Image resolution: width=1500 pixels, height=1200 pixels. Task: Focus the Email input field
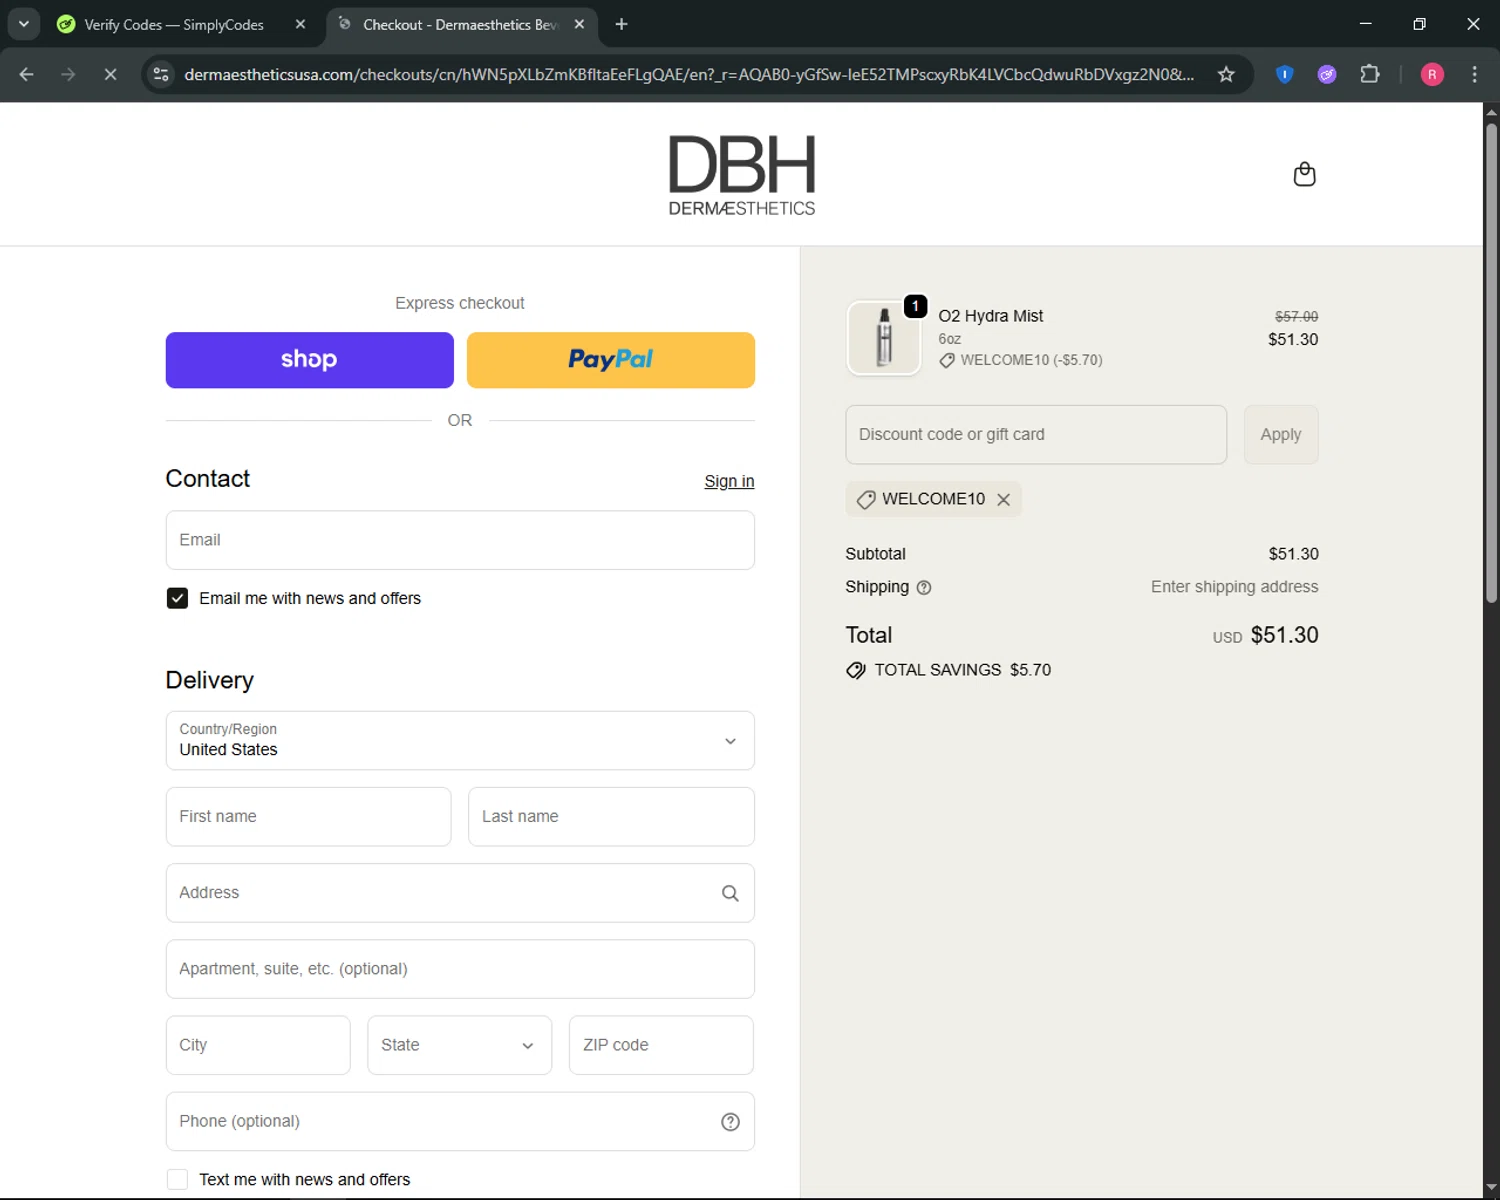tap(460, 540)
